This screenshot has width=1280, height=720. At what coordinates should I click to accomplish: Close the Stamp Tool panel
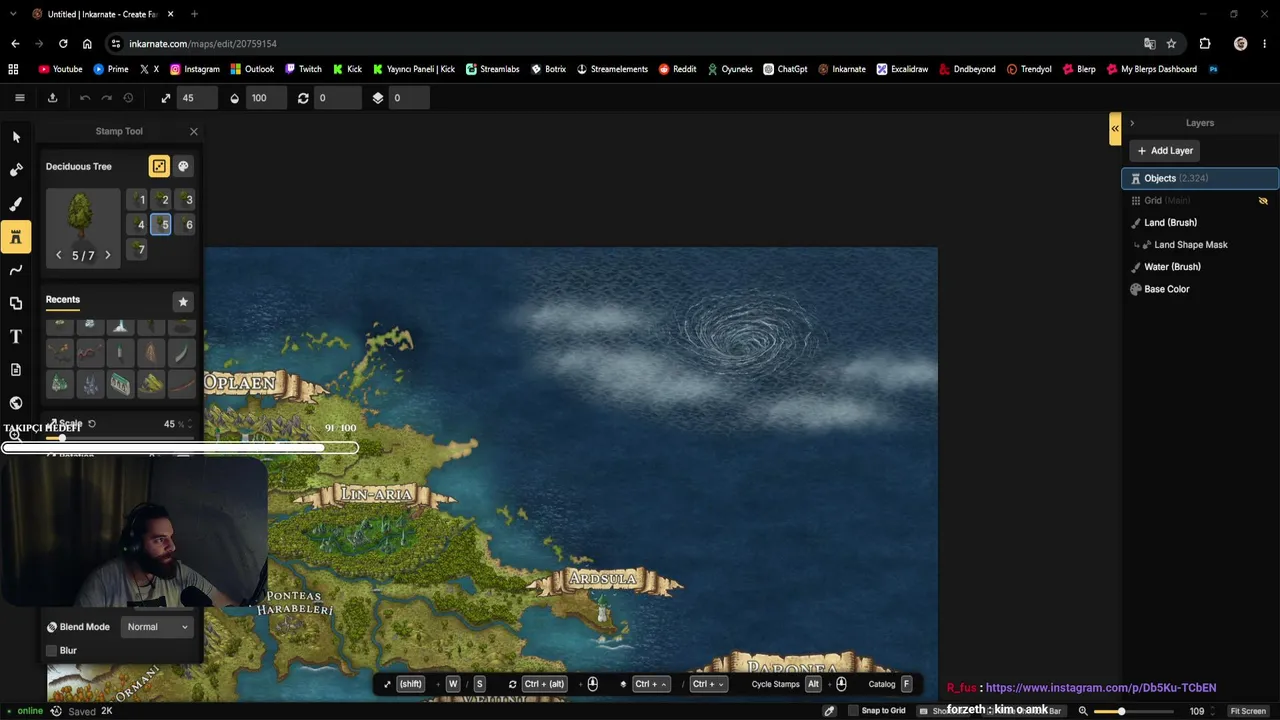(x=194, y=131)
